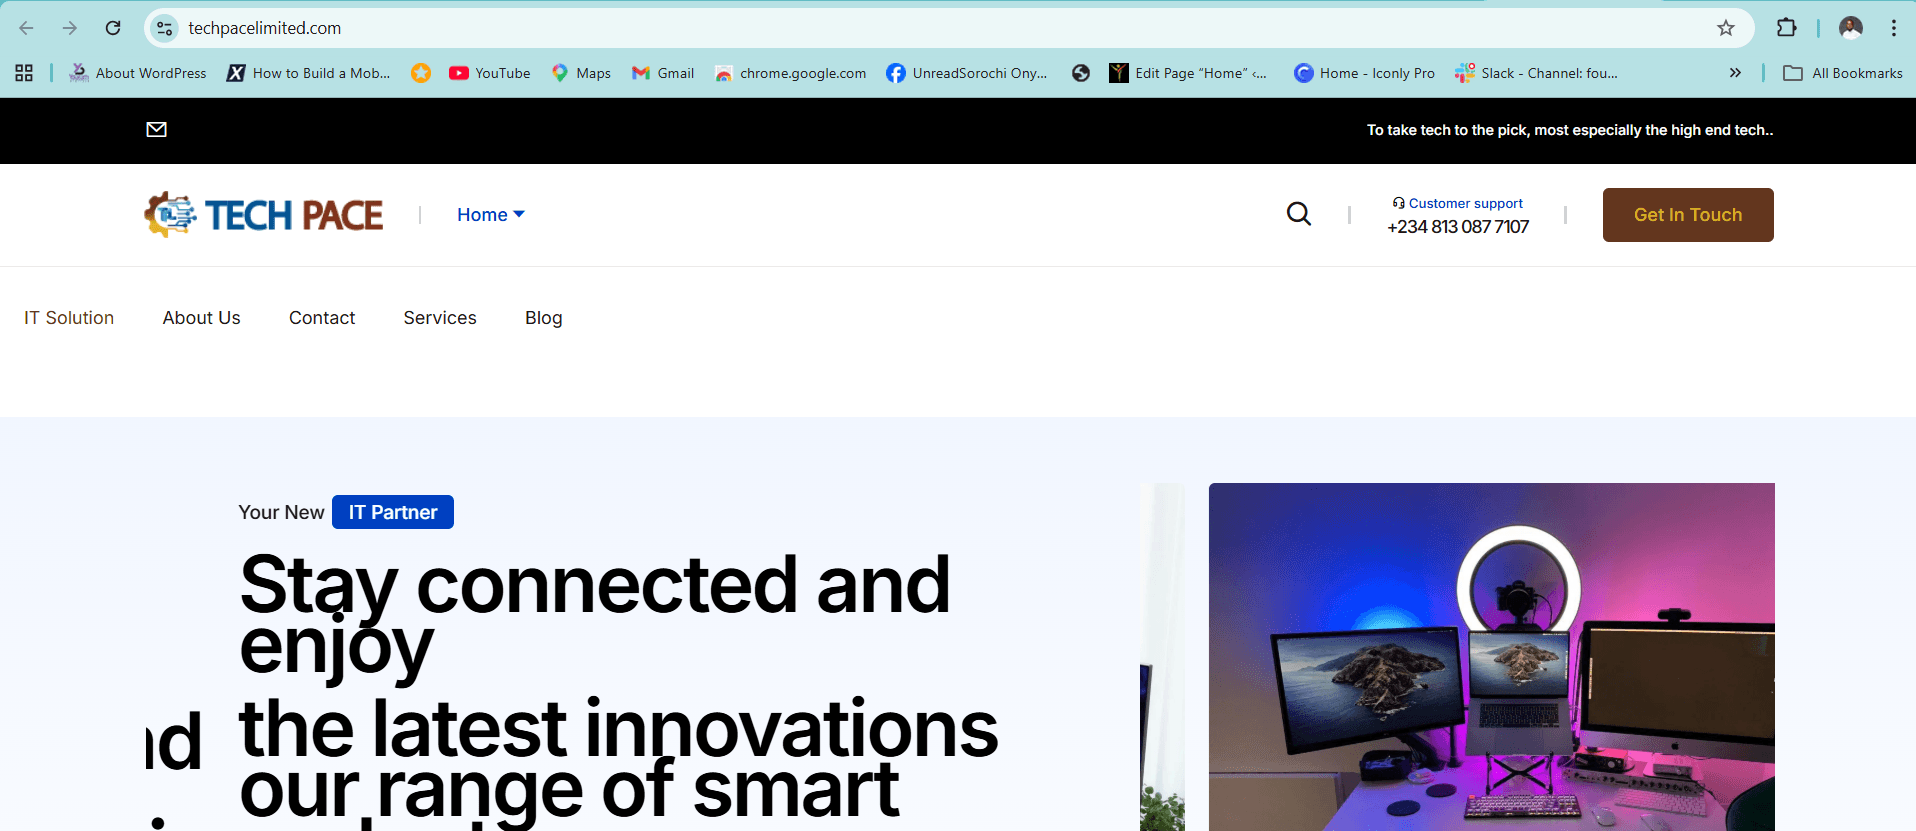Open the site search magnifier icon
The width and height of the screenshot is (1916, 831).
[x=1299, y=214]
